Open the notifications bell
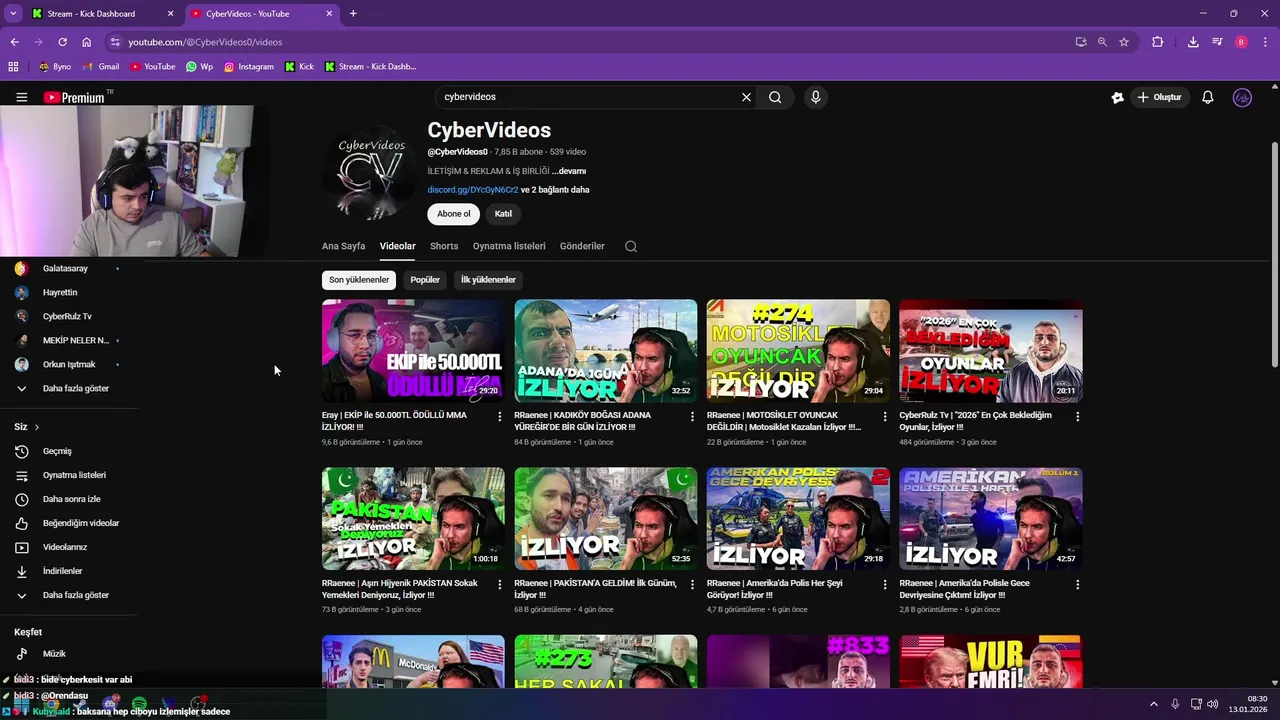Viewport: 1280px width, 720px height. tap(1208, 97)
